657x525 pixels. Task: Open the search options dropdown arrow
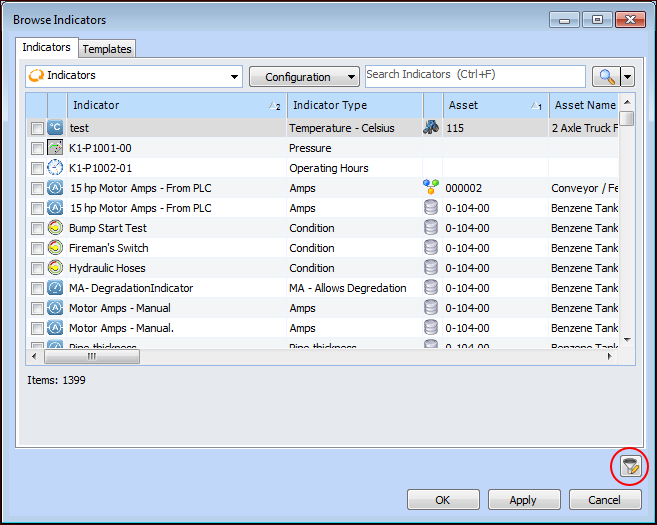pos(628,77)
